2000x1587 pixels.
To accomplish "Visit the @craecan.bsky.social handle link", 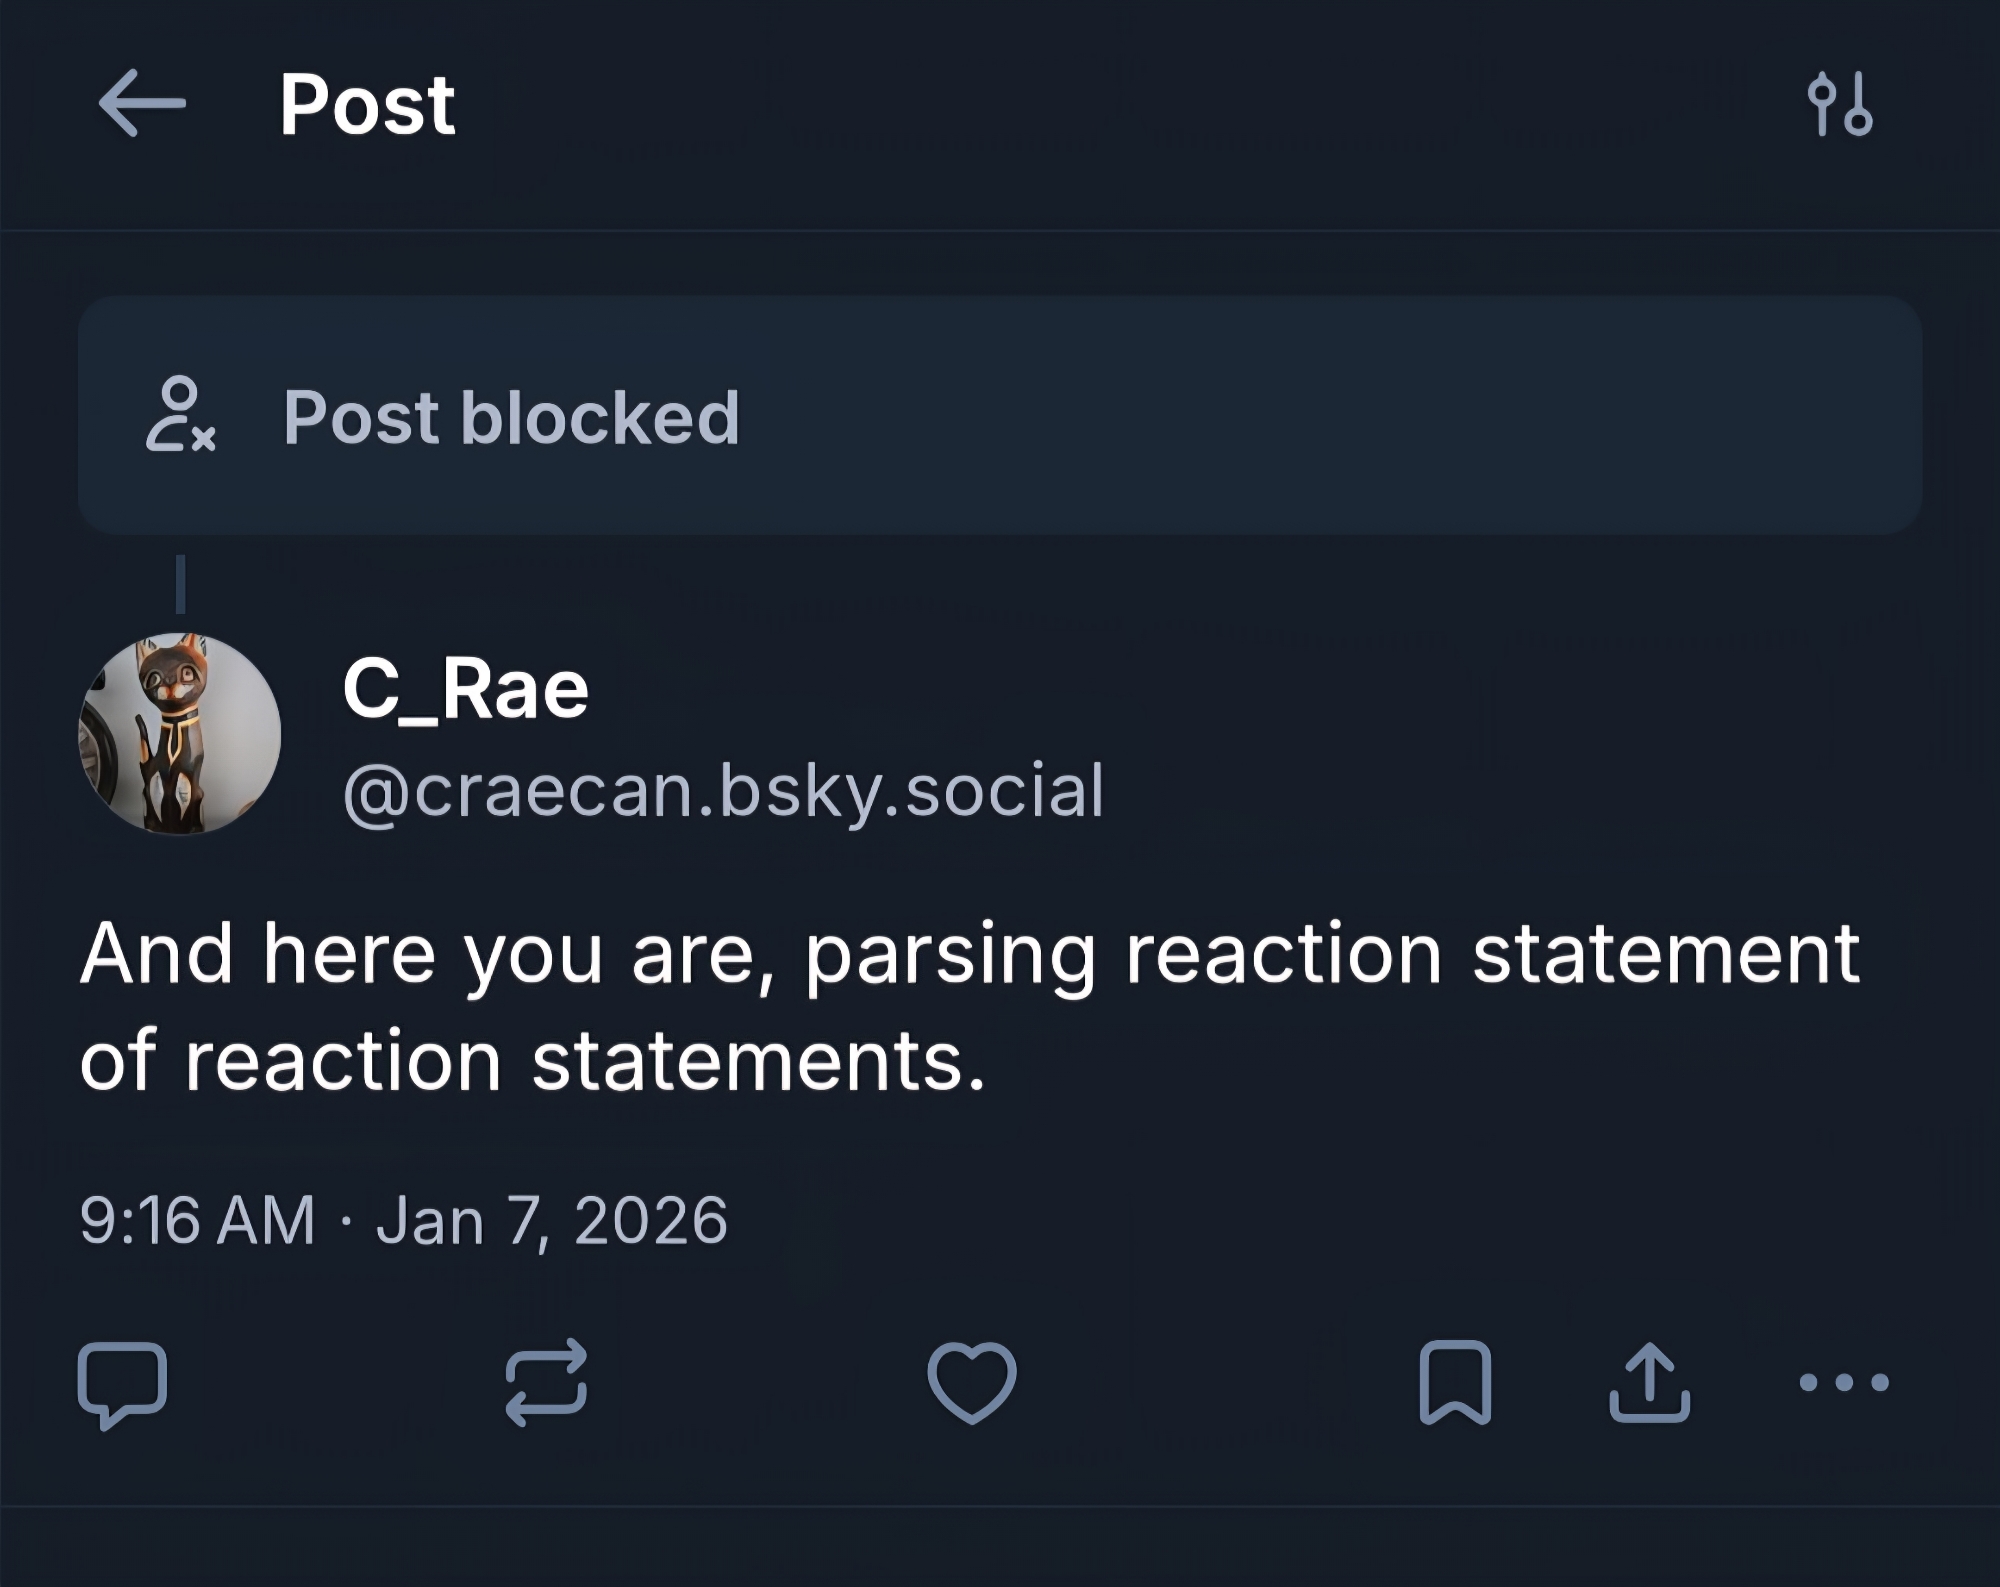I will pos(723,791).
